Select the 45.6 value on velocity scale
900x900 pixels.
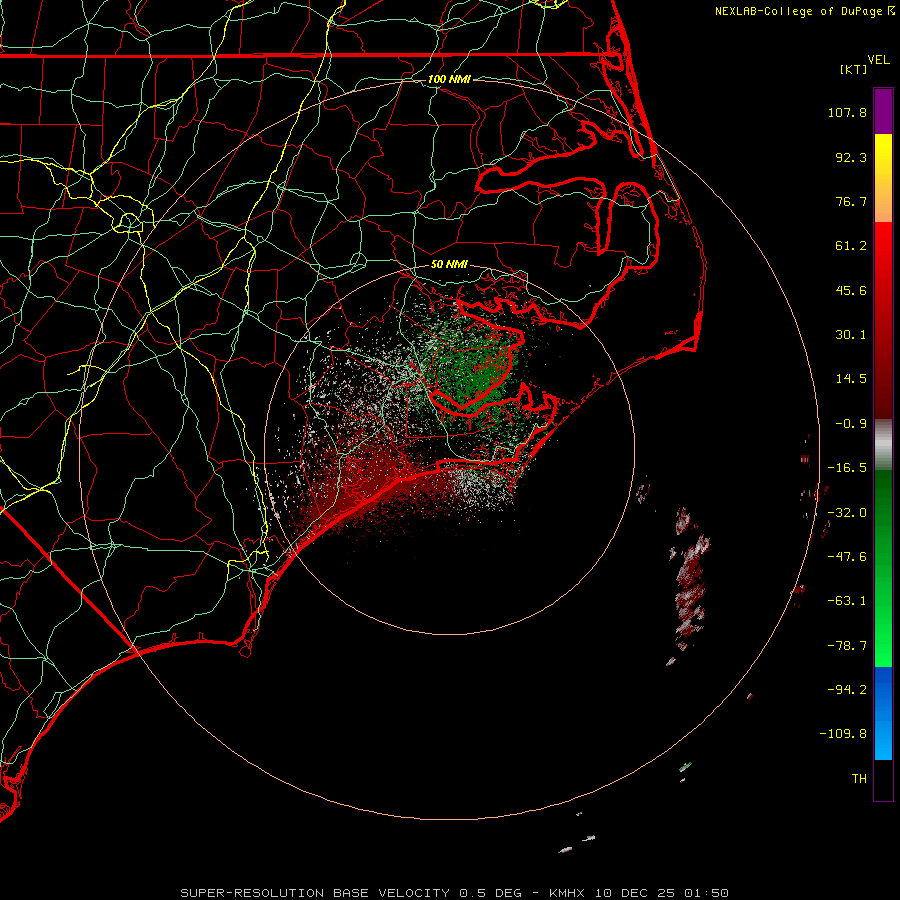pos(851,290)
